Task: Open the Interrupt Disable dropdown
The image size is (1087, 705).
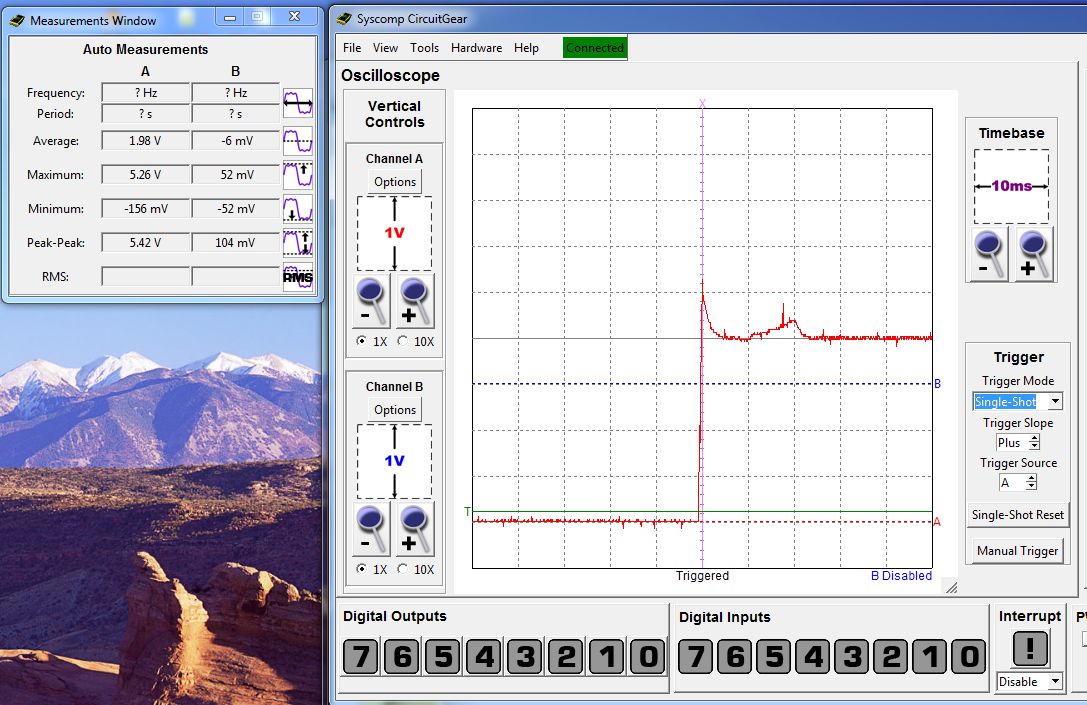Action: tap(1054, 682)
